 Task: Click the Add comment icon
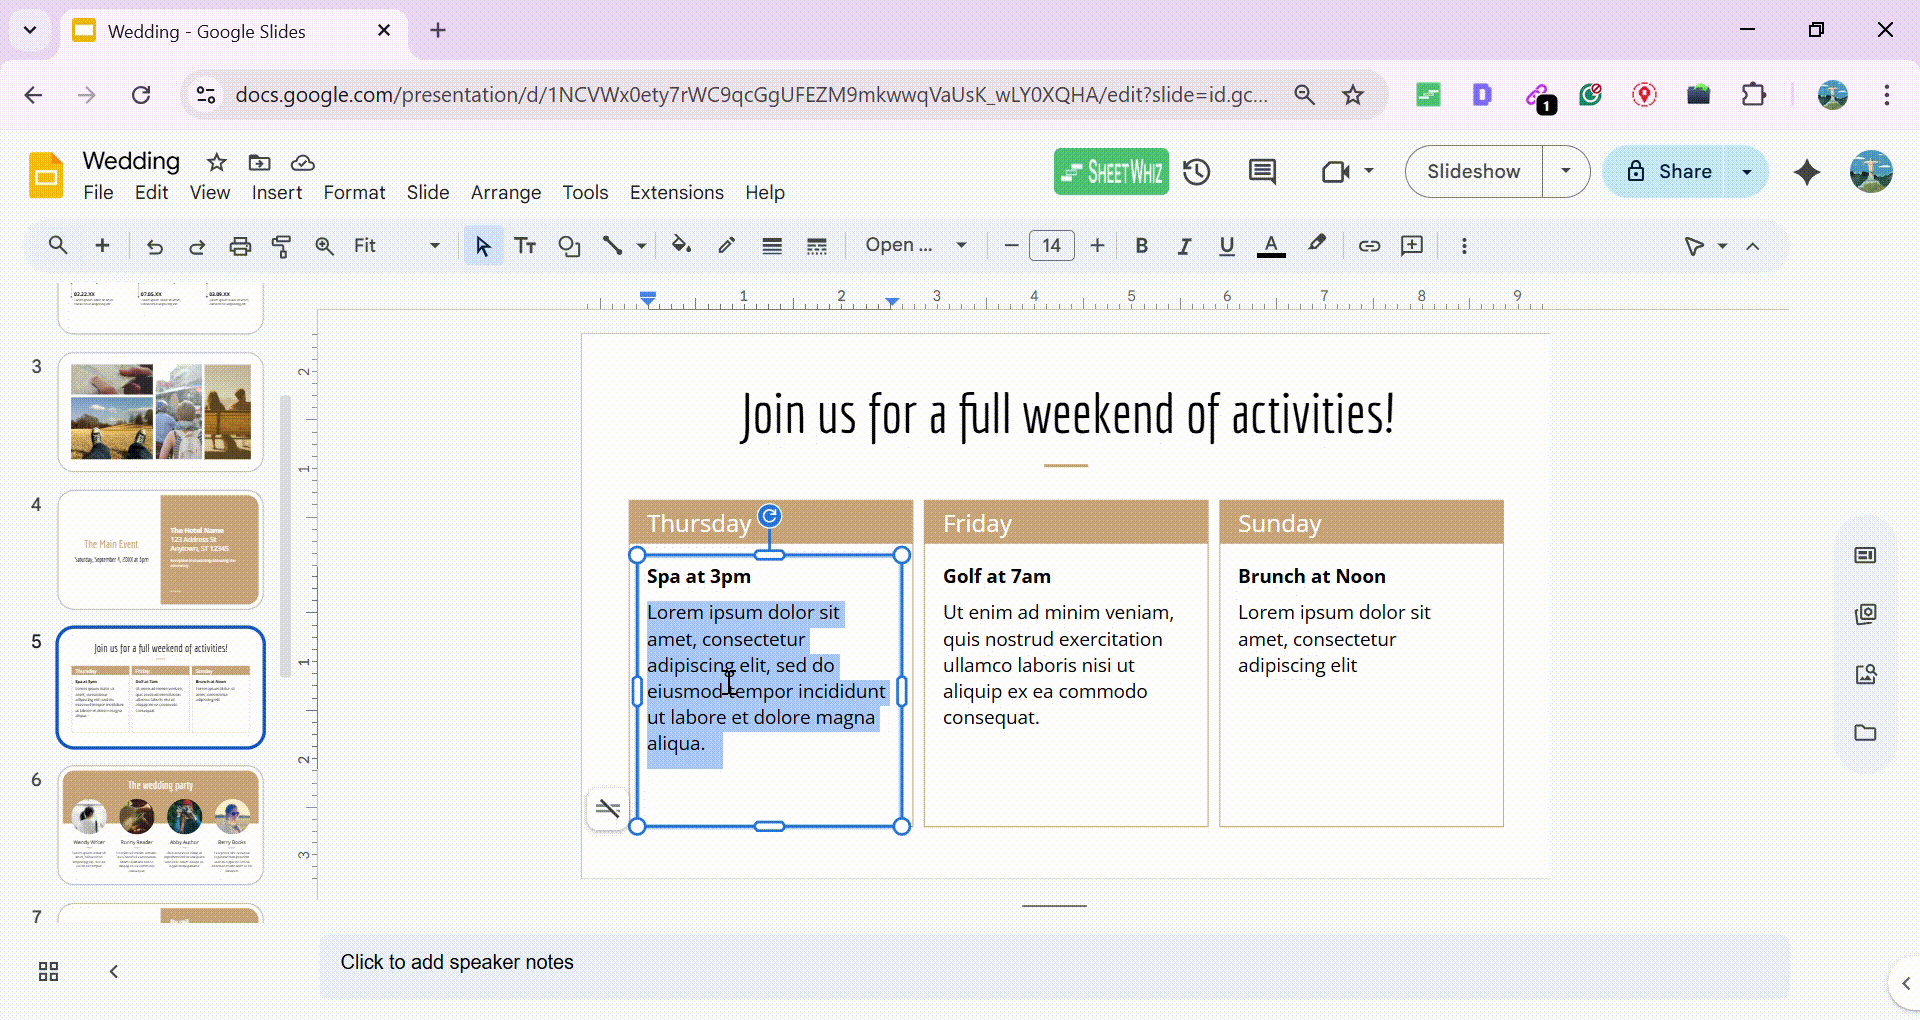click(x=1412, y=246)
